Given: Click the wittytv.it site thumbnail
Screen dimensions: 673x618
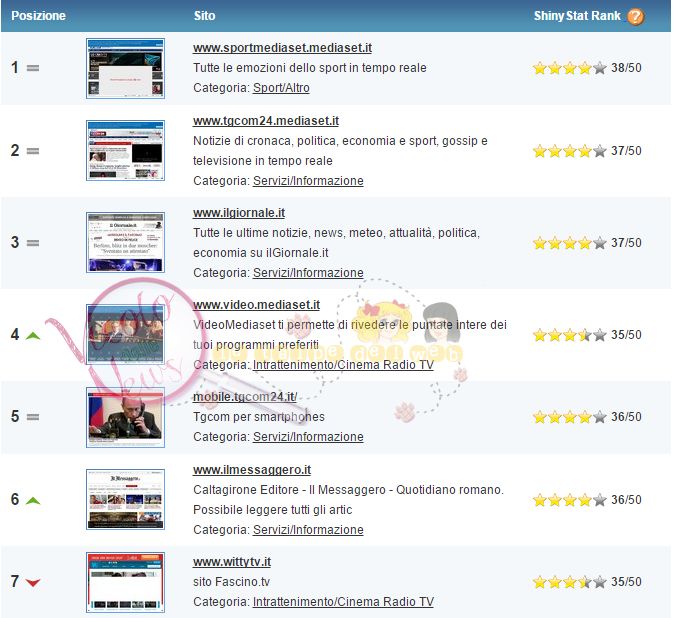Looking at the screenshot, I should tap(125, 582).
